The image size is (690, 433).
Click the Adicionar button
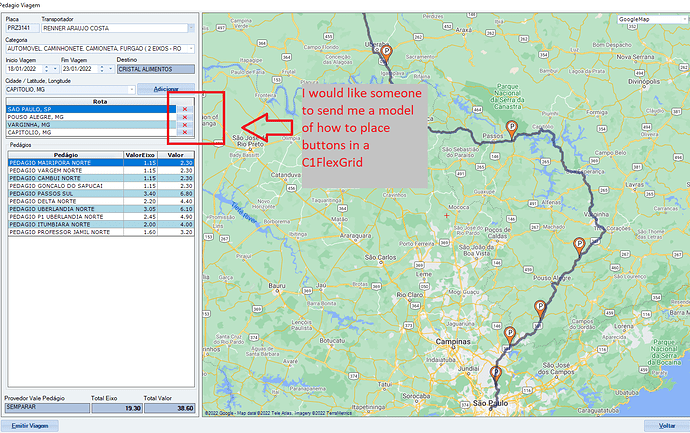pyautogui.click(x=166, y=89)
